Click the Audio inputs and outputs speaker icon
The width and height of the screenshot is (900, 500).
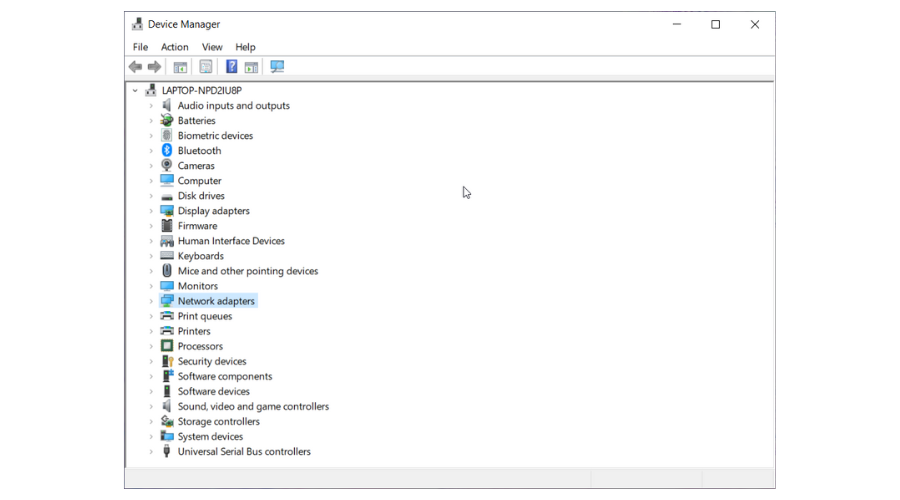(x=166, y=105)
